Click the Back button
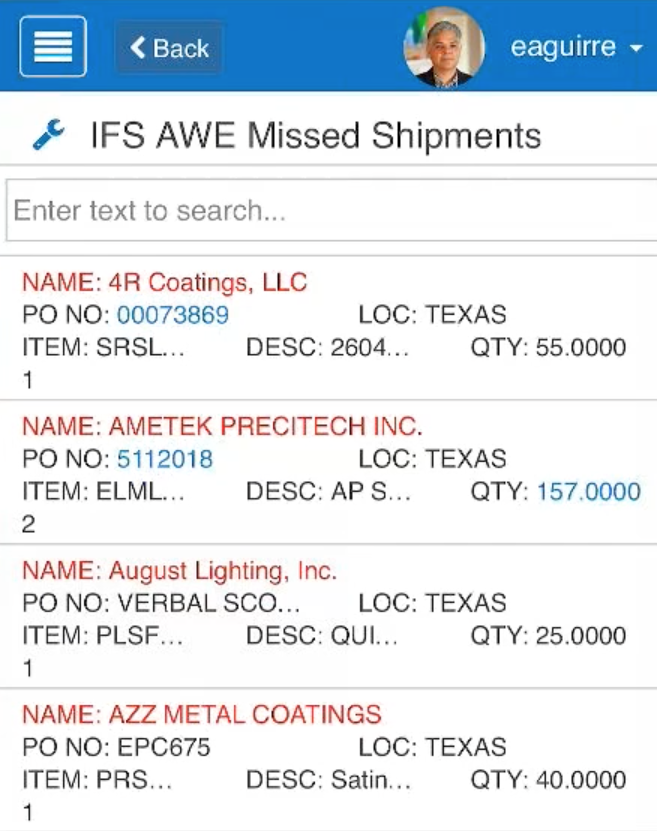The image size is (657, 831). tap(169, 48)
